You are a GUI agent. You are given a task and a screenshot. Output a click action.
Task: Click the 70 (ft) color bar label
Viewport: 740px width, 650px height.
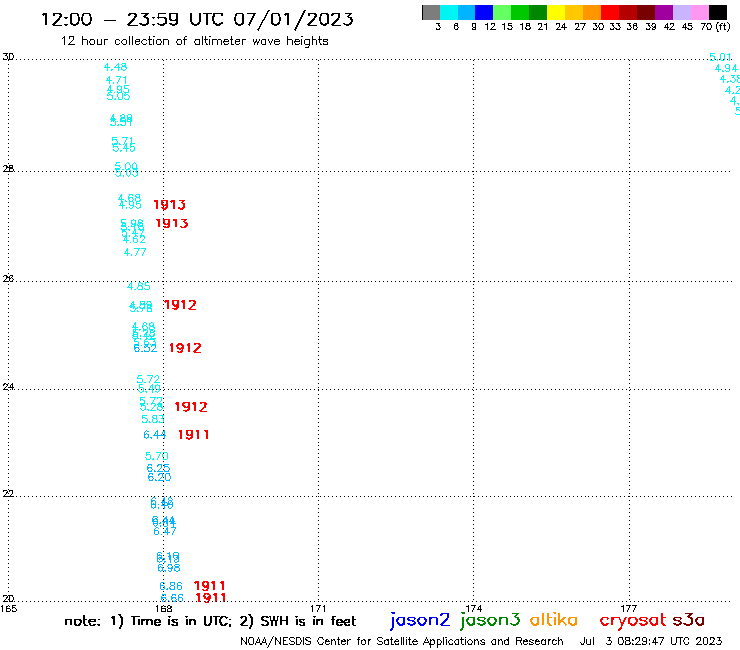pos(715,27)
